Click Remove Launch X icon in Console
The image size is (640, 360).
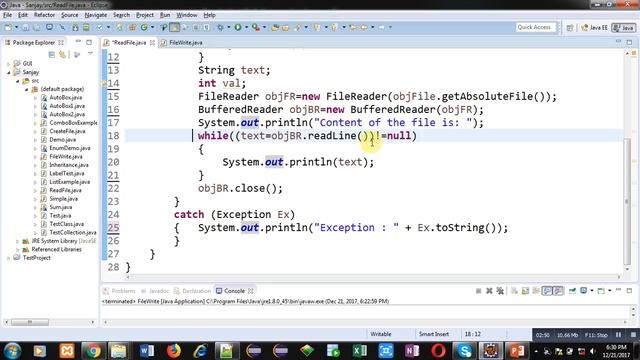489,291
